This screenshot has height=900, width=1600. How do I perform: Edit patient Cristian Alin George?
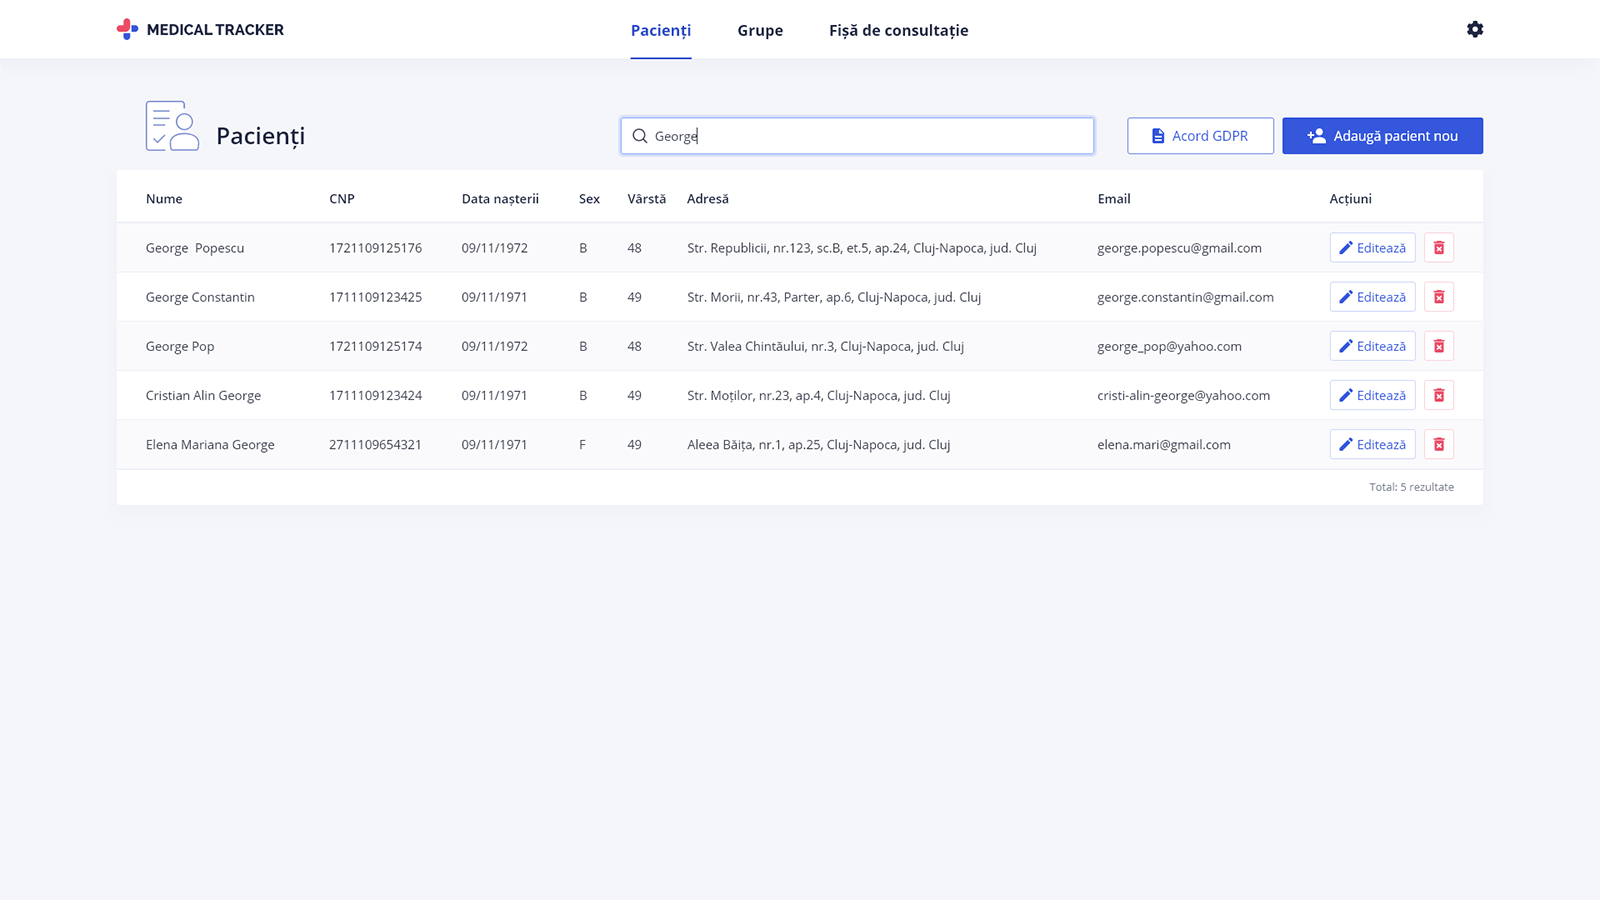[1372, 395]
